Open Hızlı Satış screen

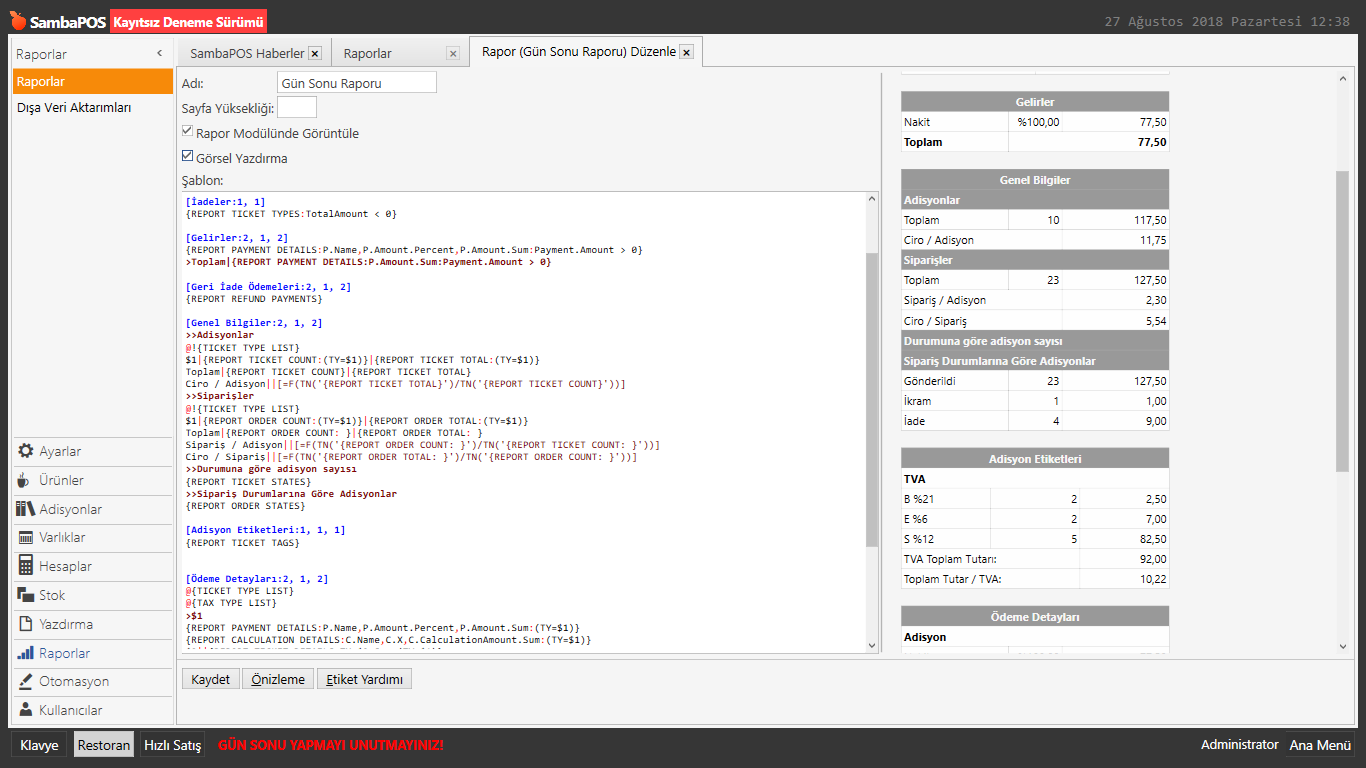pos(172,745)
